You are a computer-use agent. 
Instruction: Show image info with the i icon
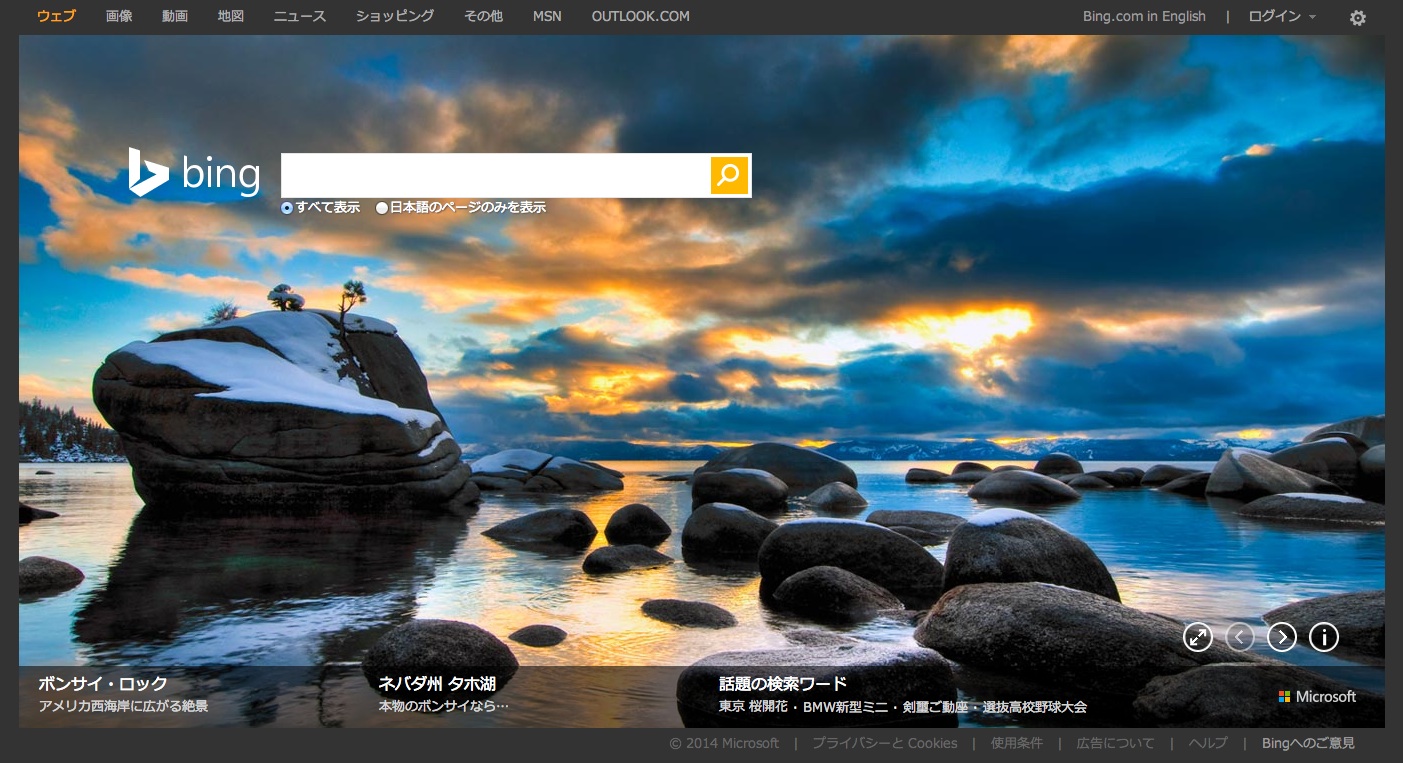pos(1323,637)
